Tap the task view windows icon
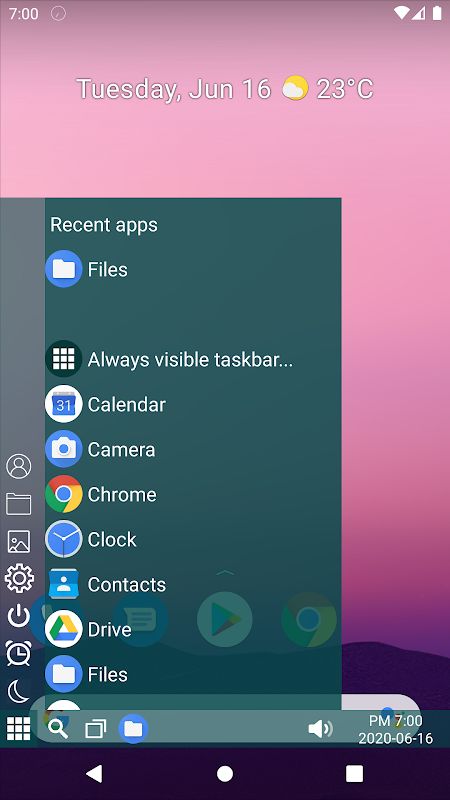Image resolution: width=450 pixels, height=800 pixels. click(95, 729)
